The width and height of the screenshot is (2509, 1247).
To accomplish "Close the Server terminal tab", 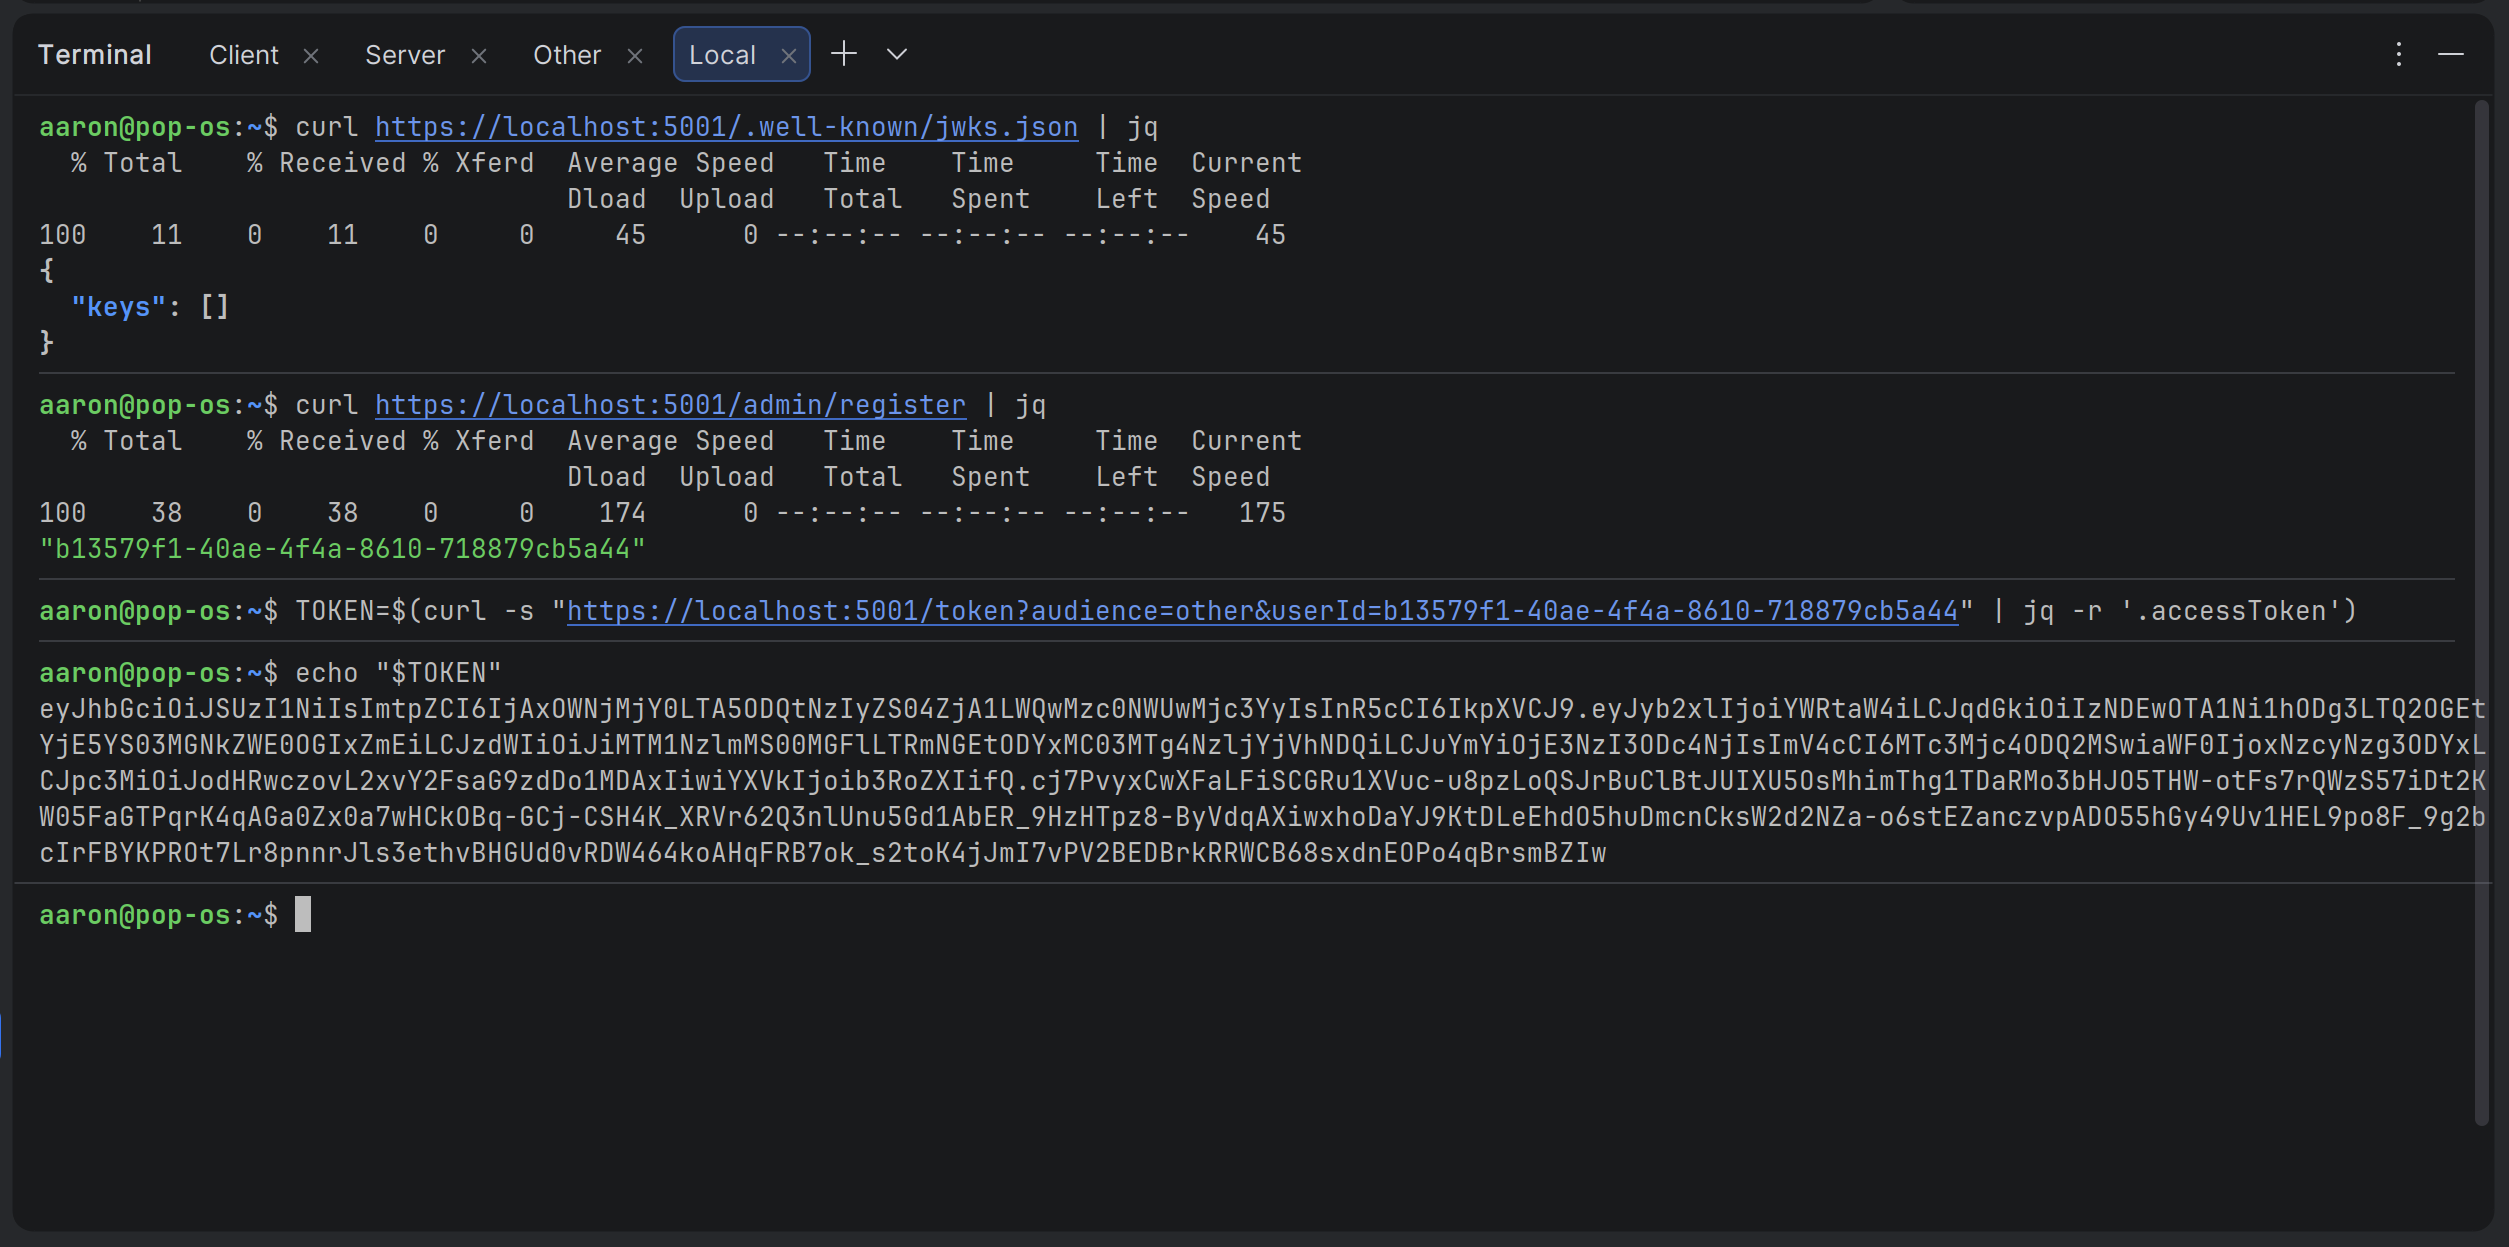I will [479, 56].
